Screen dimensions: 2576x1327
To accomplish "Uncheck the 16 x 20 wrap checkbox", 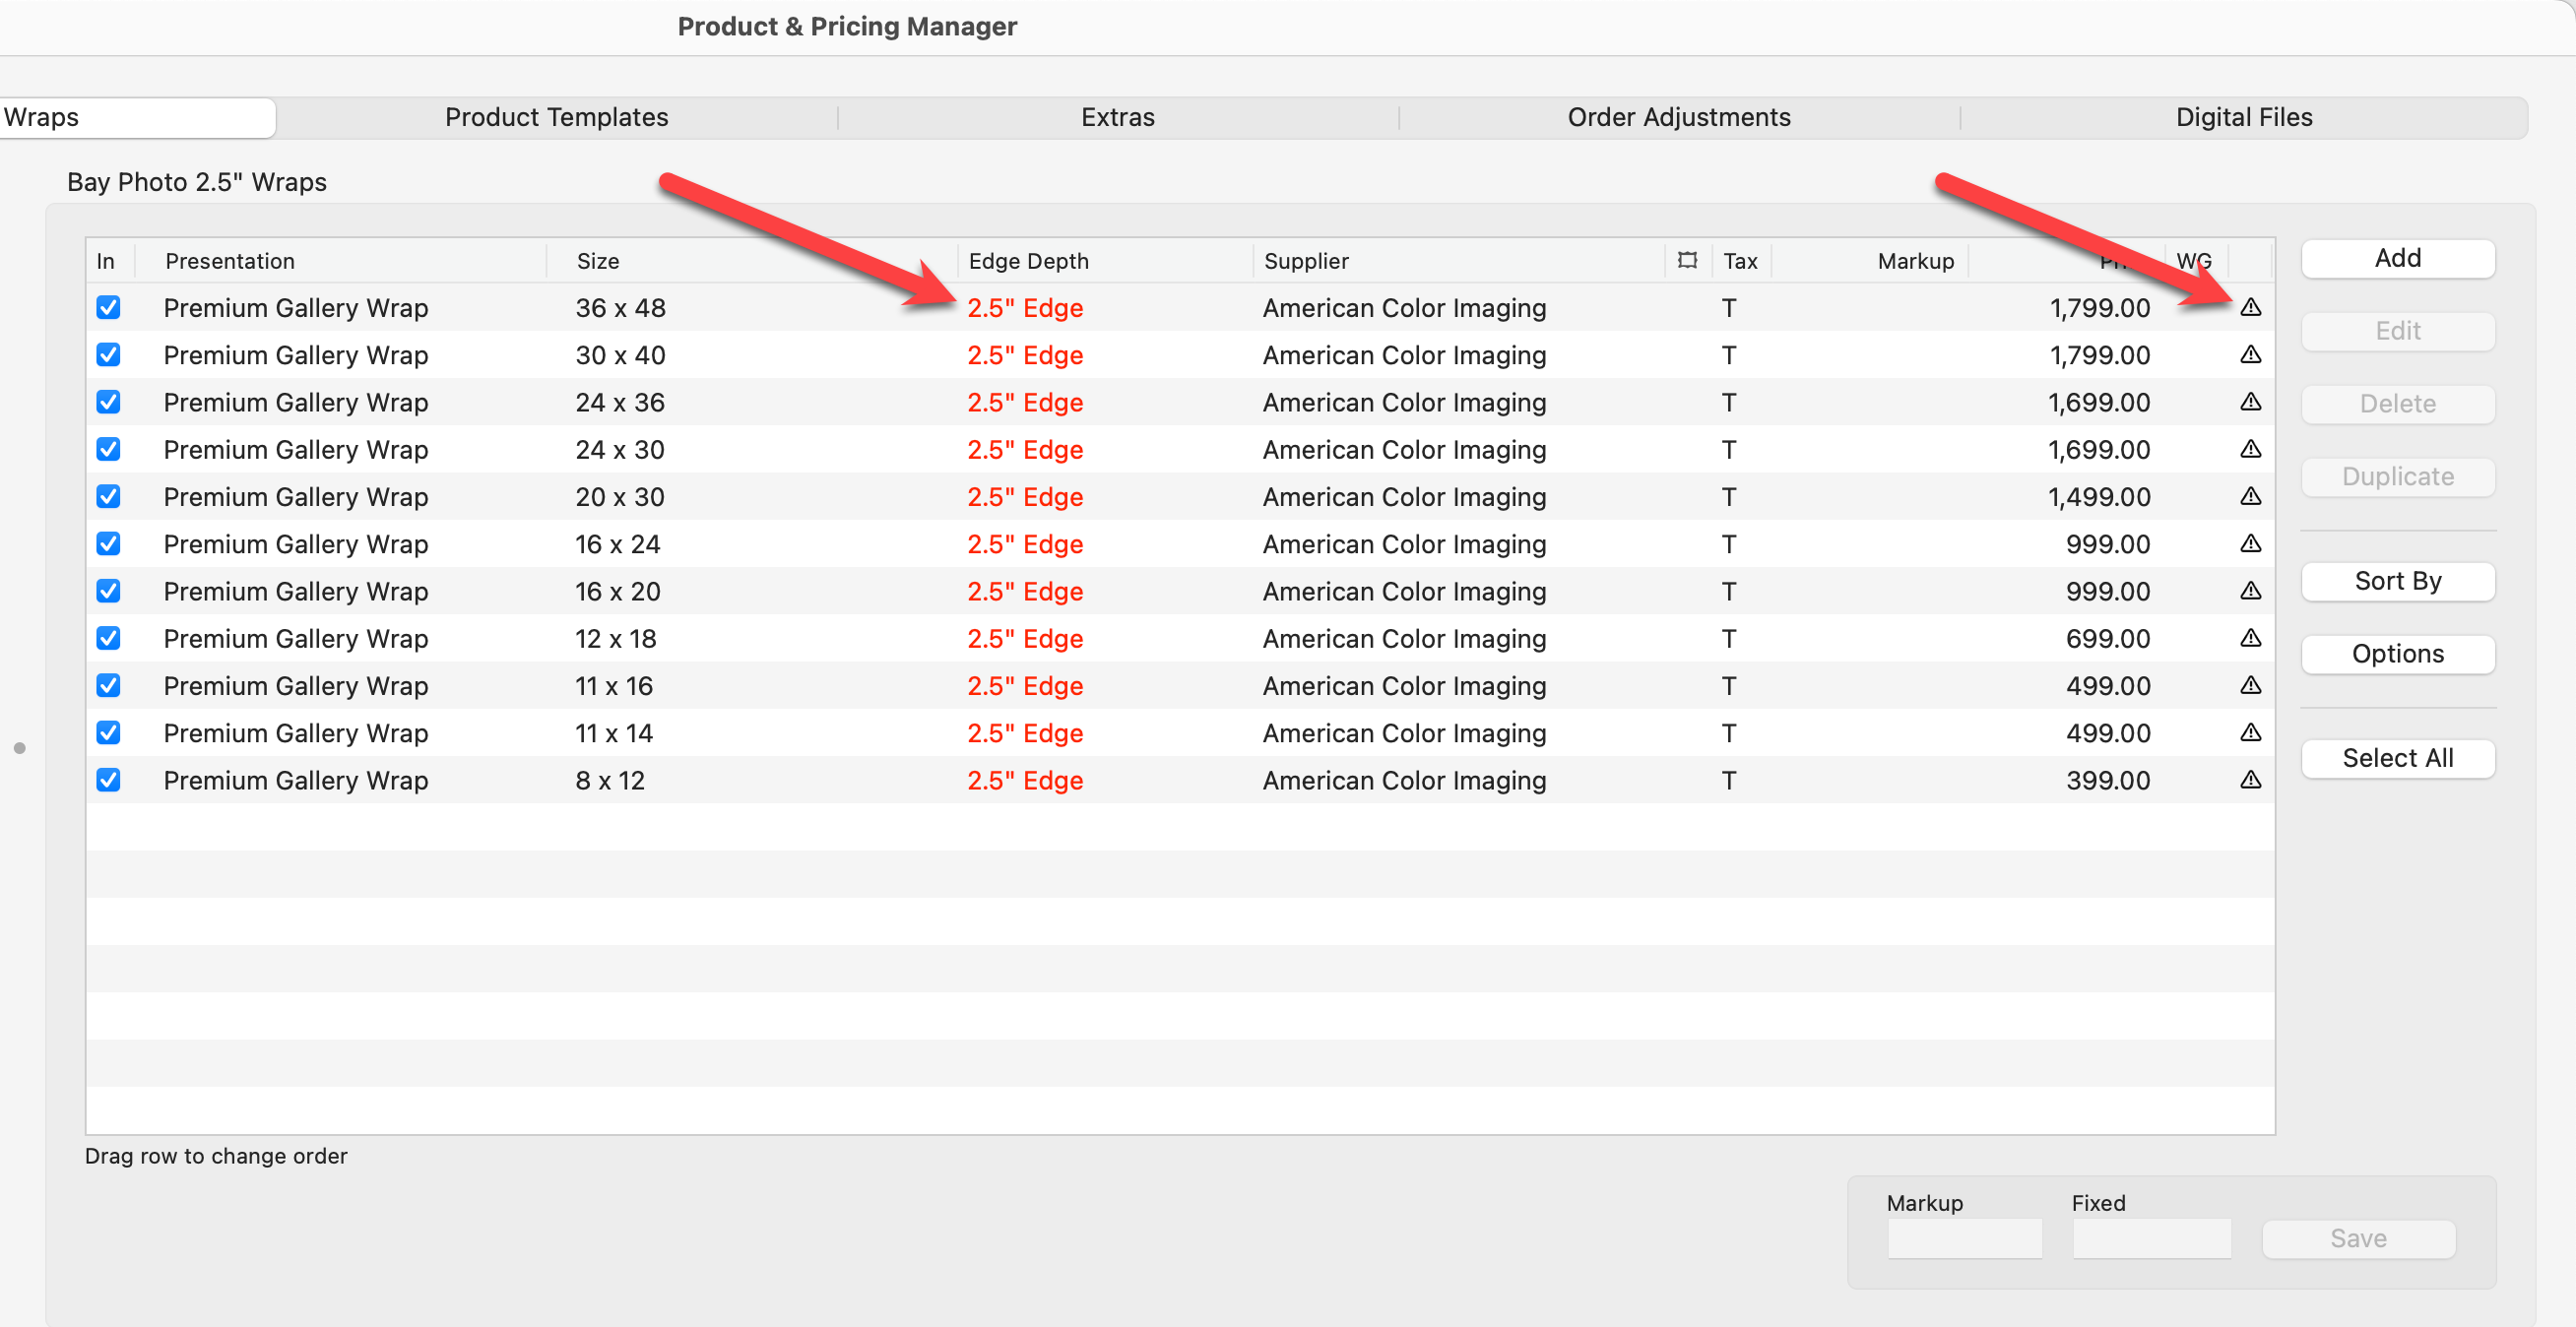I will point(108,591).
